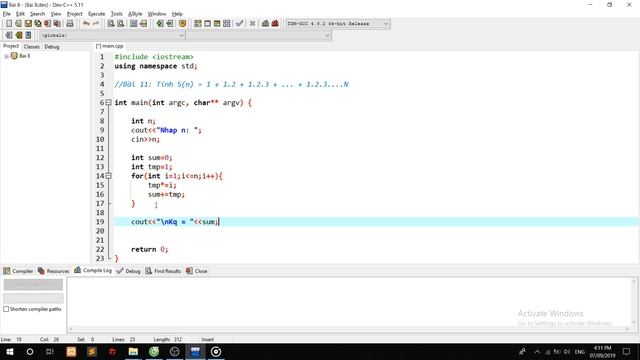Open the Resources bottom panel tab
Viewport: 640px width, 360px height.
click(x=53, y=271)
